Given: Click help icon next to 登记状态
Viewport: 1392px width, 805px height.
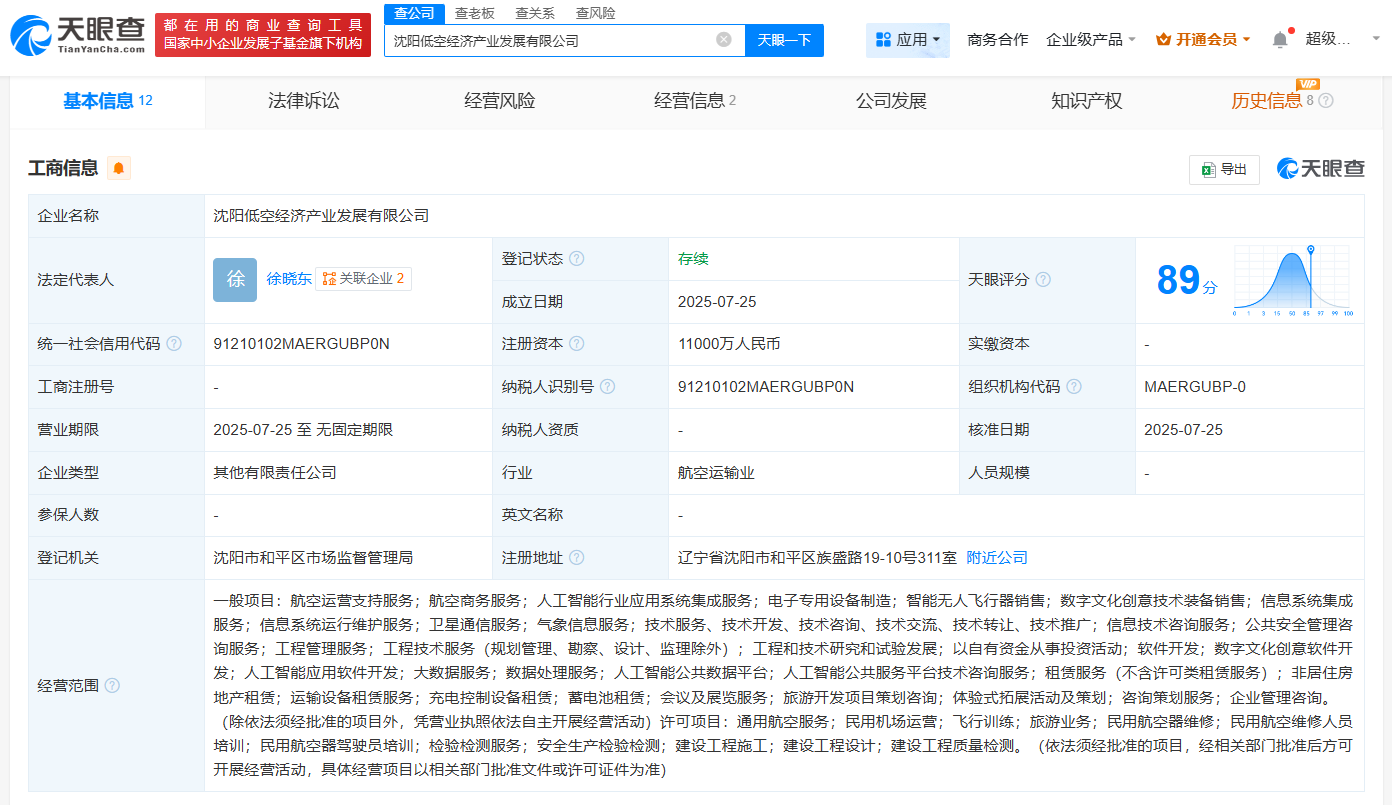Looking at the screenshot, I should (577, 259).
